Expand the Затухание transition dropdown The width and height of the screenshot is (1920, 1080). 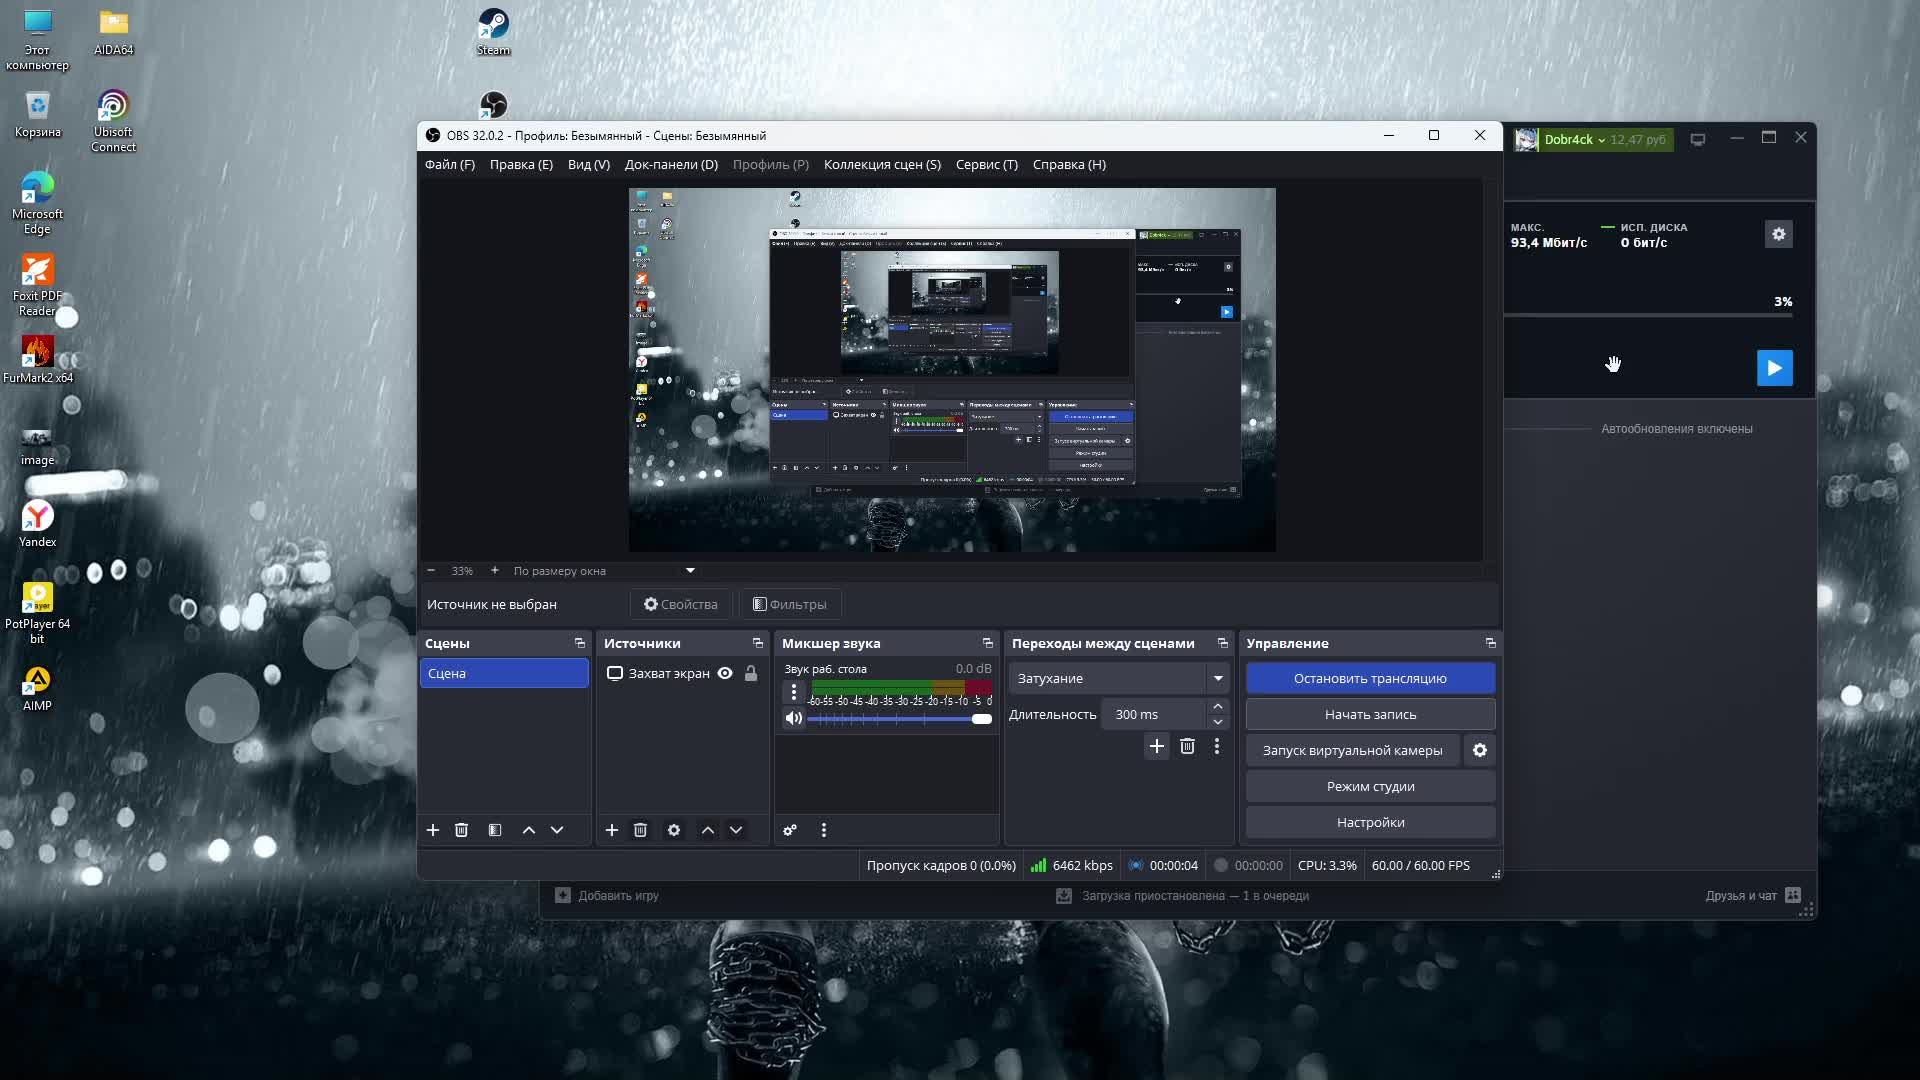pyautogui.click(x=1218, y=678)
